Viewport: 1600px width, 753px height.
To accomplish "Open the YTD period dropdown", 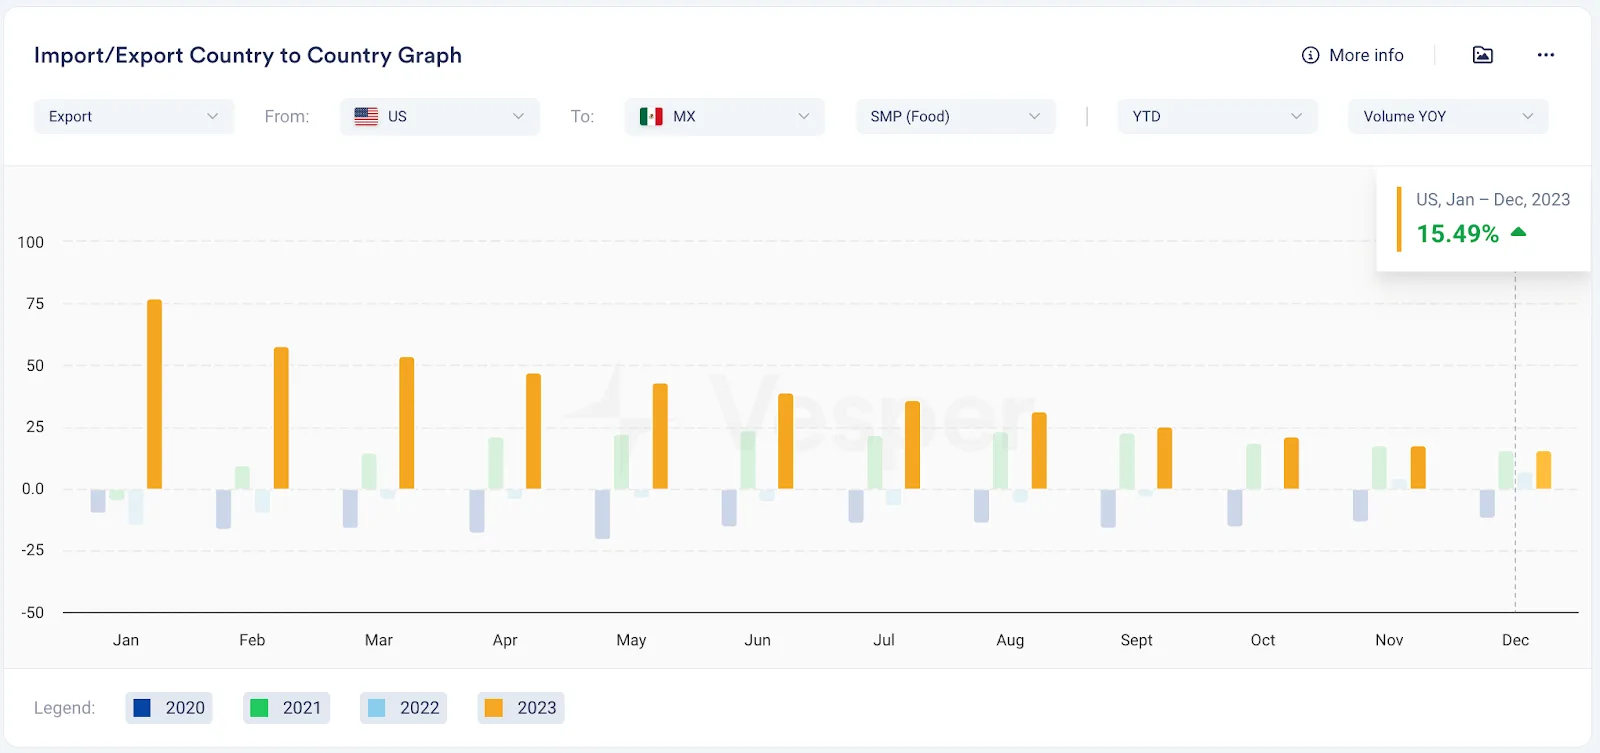I will click(1218, 116).
